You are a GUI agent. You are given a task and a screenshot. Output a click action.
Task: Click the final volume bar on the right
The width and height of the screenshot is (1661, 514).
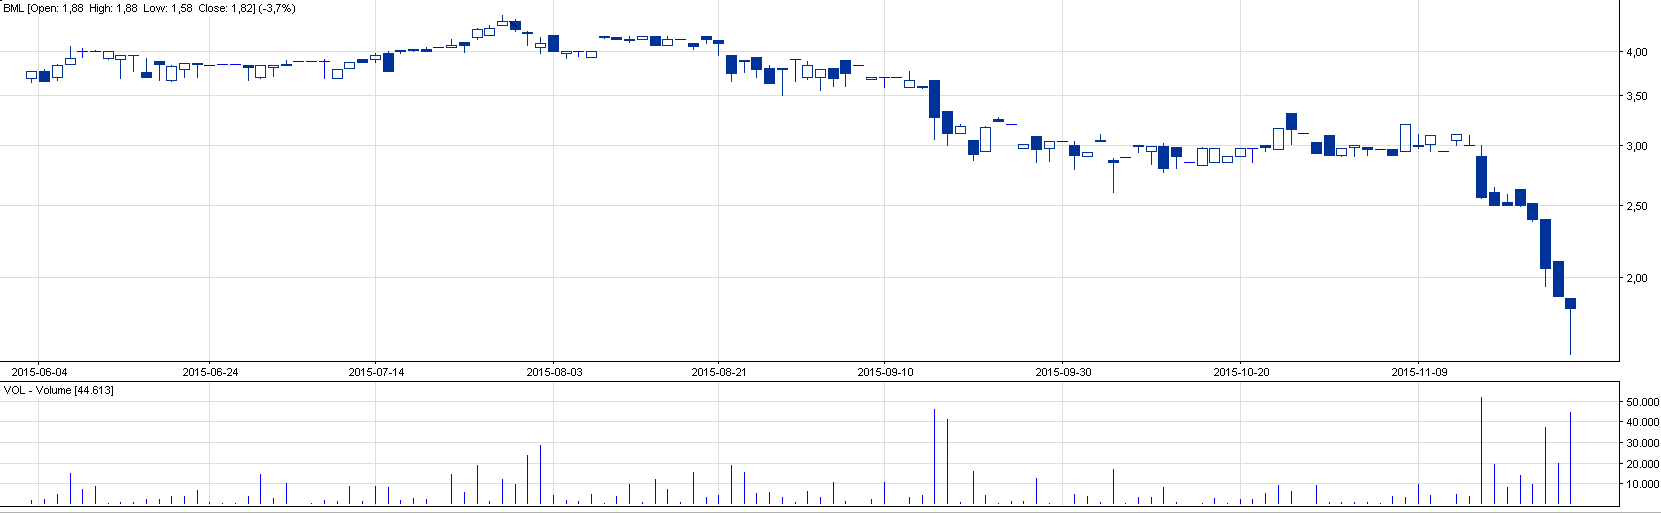point(1570,460)
